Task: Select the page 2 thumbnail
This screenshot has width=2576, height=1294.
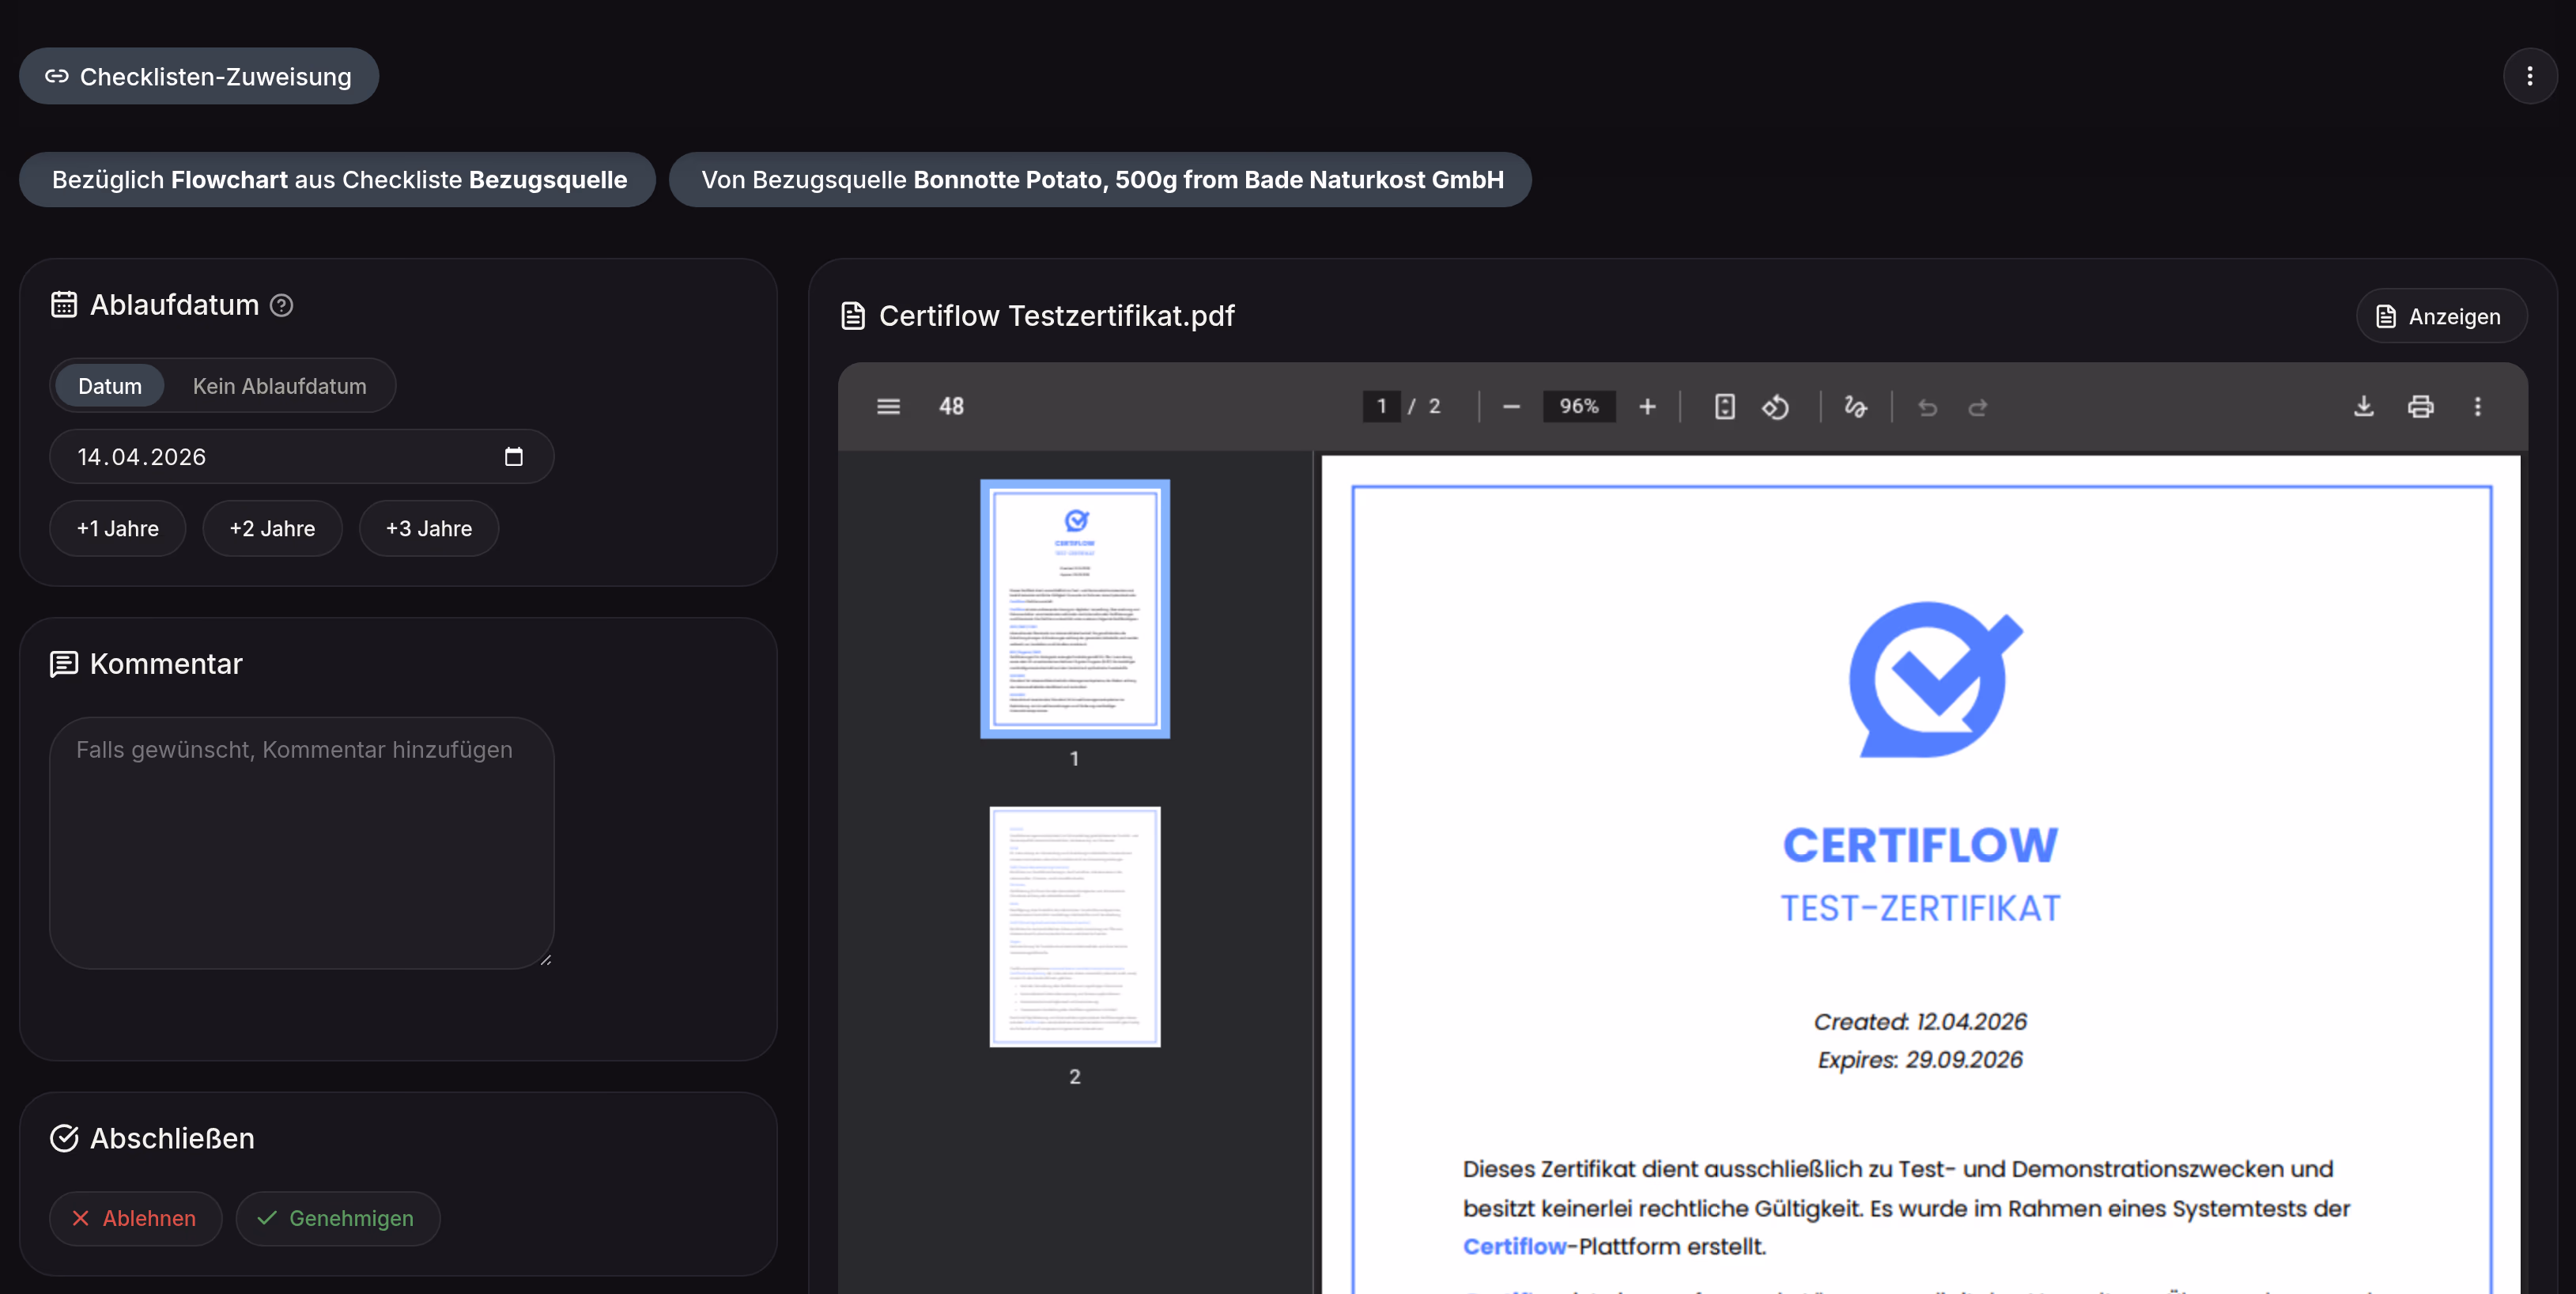Action: (x=1074, y=927)
